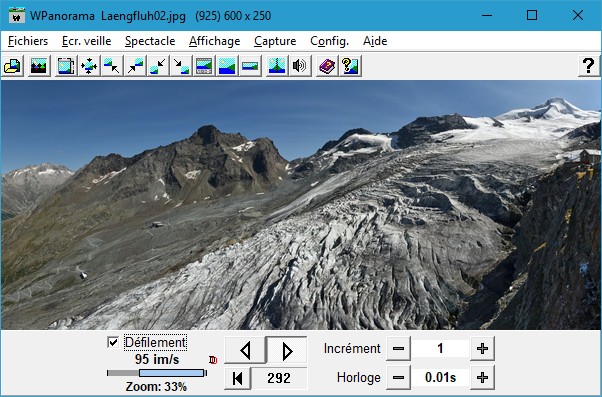Click the Incrément label
This screenshot has height=397, width=602.
point(352,349)
